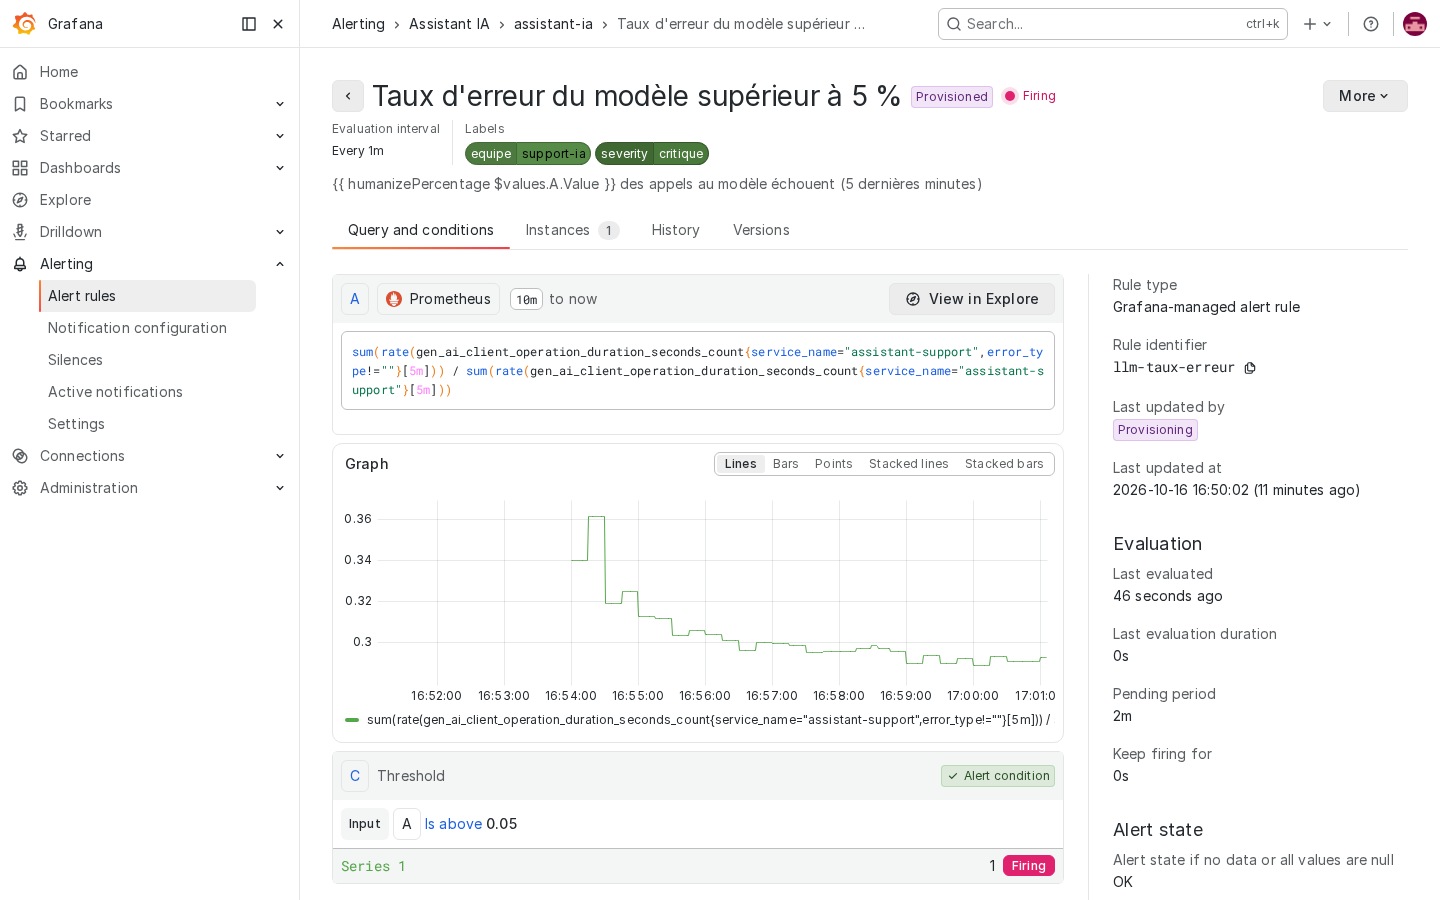Click the Administration gear icon
Image resolution: width=1440 pixels, height=900 pixels.
tap(20, 488)
